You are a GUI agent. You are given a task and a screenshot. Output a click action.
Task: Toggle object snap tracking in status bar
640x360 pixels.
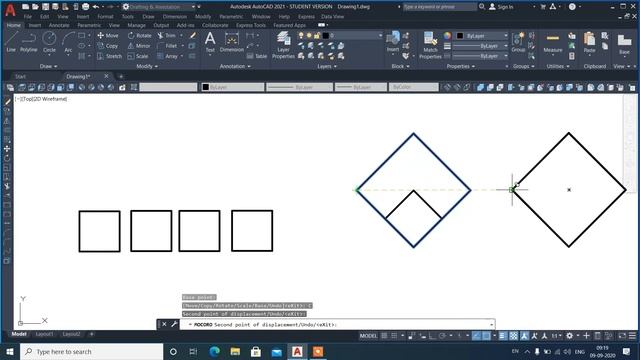point(476,336)
